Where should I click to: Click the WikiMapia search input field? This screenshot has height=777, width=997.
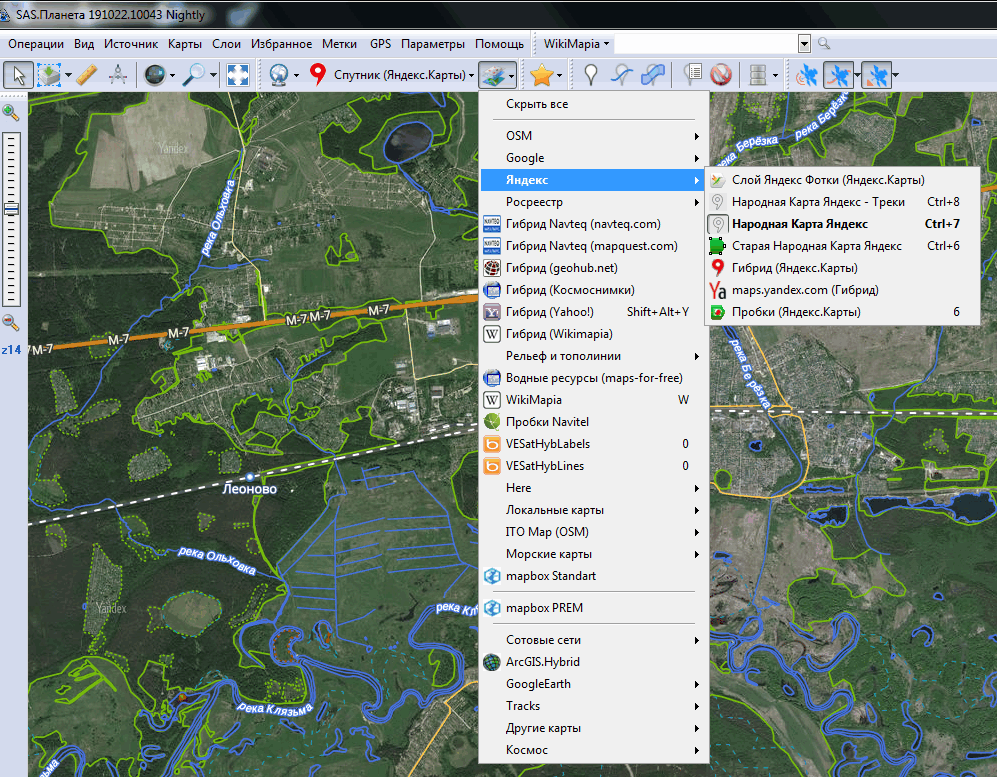pyautogui.click(x=705, y=44)
